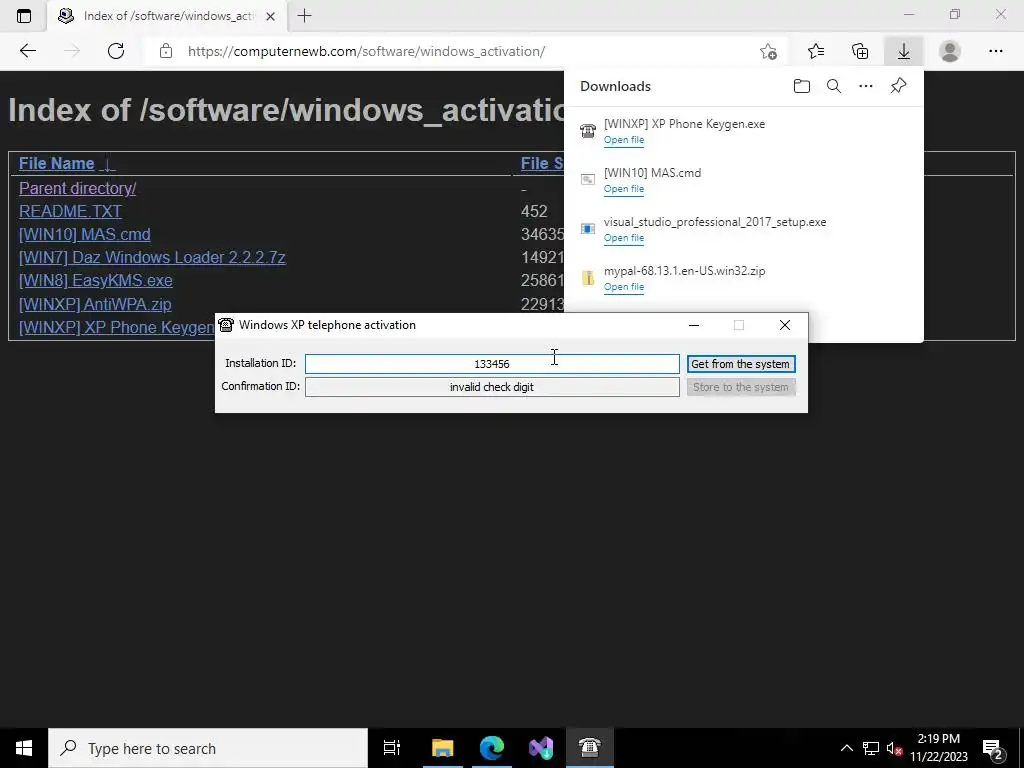Click the Edge tab actions menu icon
This screenshot has height=768, width=1024.
[x=24, y=16]
